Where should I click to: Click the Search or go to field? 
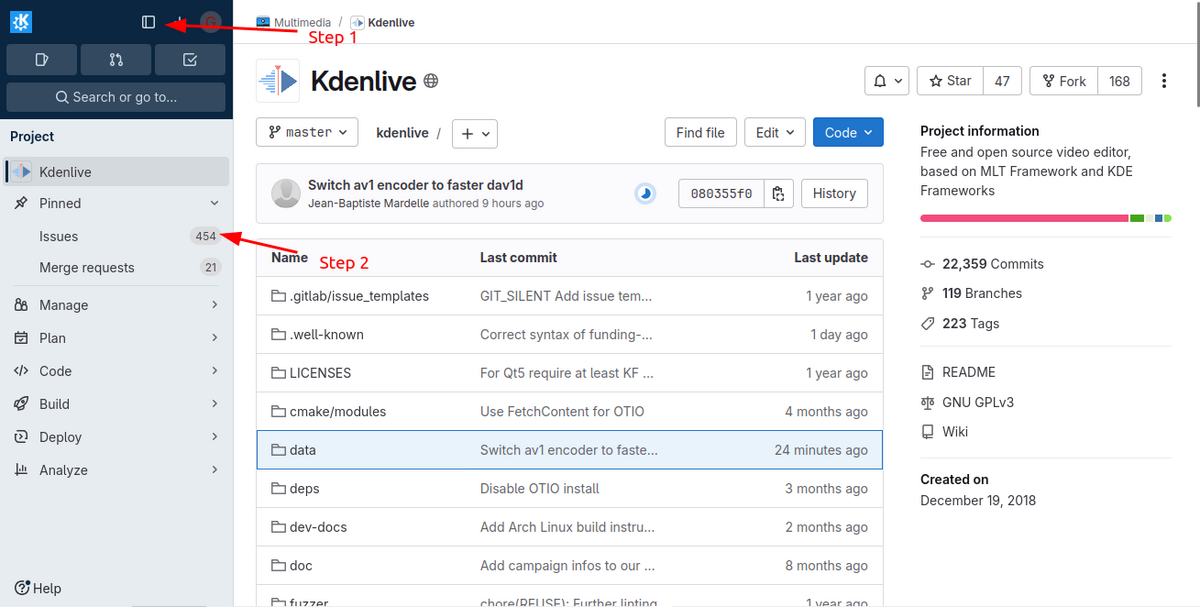(x=116, y=97)
